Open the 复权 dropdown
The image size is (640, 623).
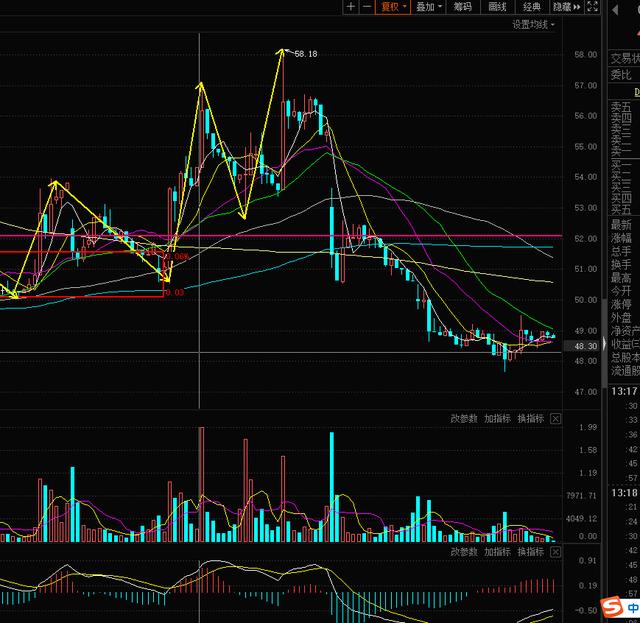(393, 7)
